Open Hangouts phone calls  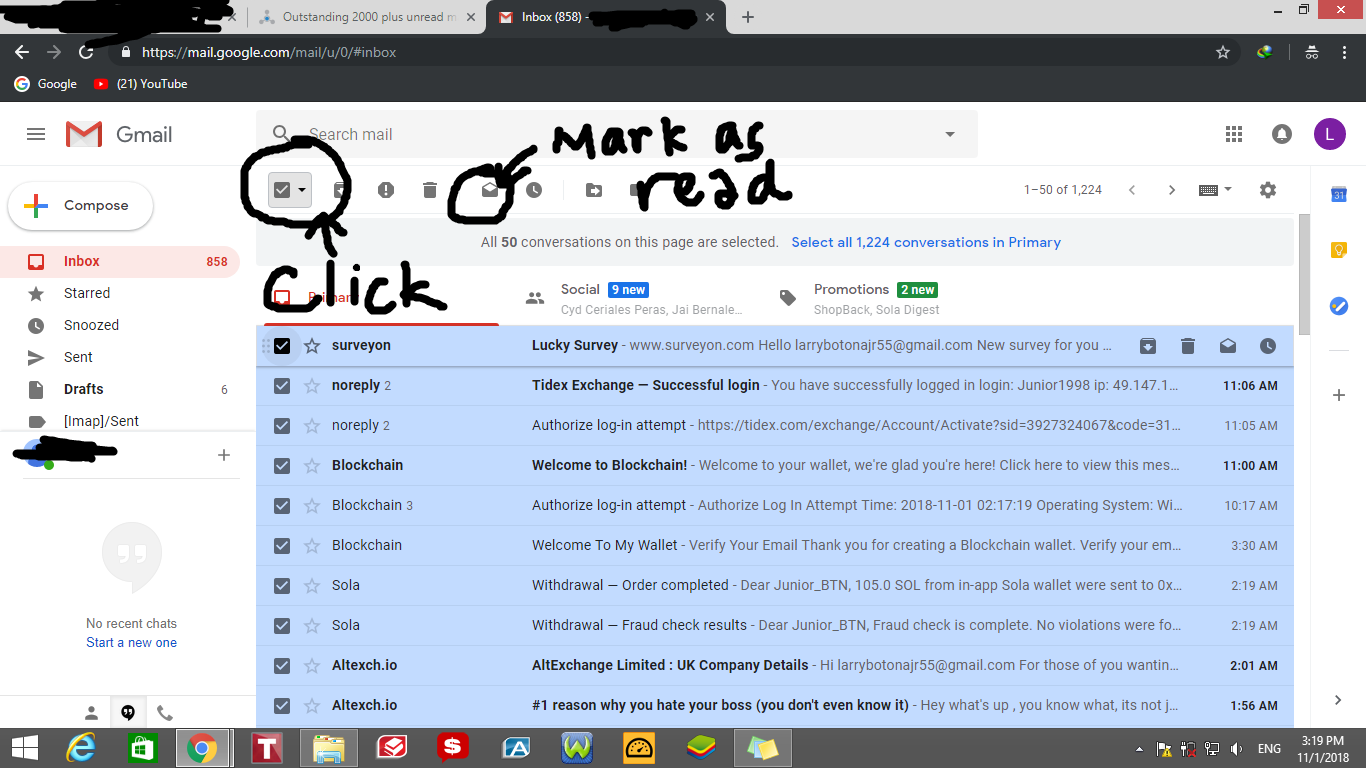click(165, 713)
